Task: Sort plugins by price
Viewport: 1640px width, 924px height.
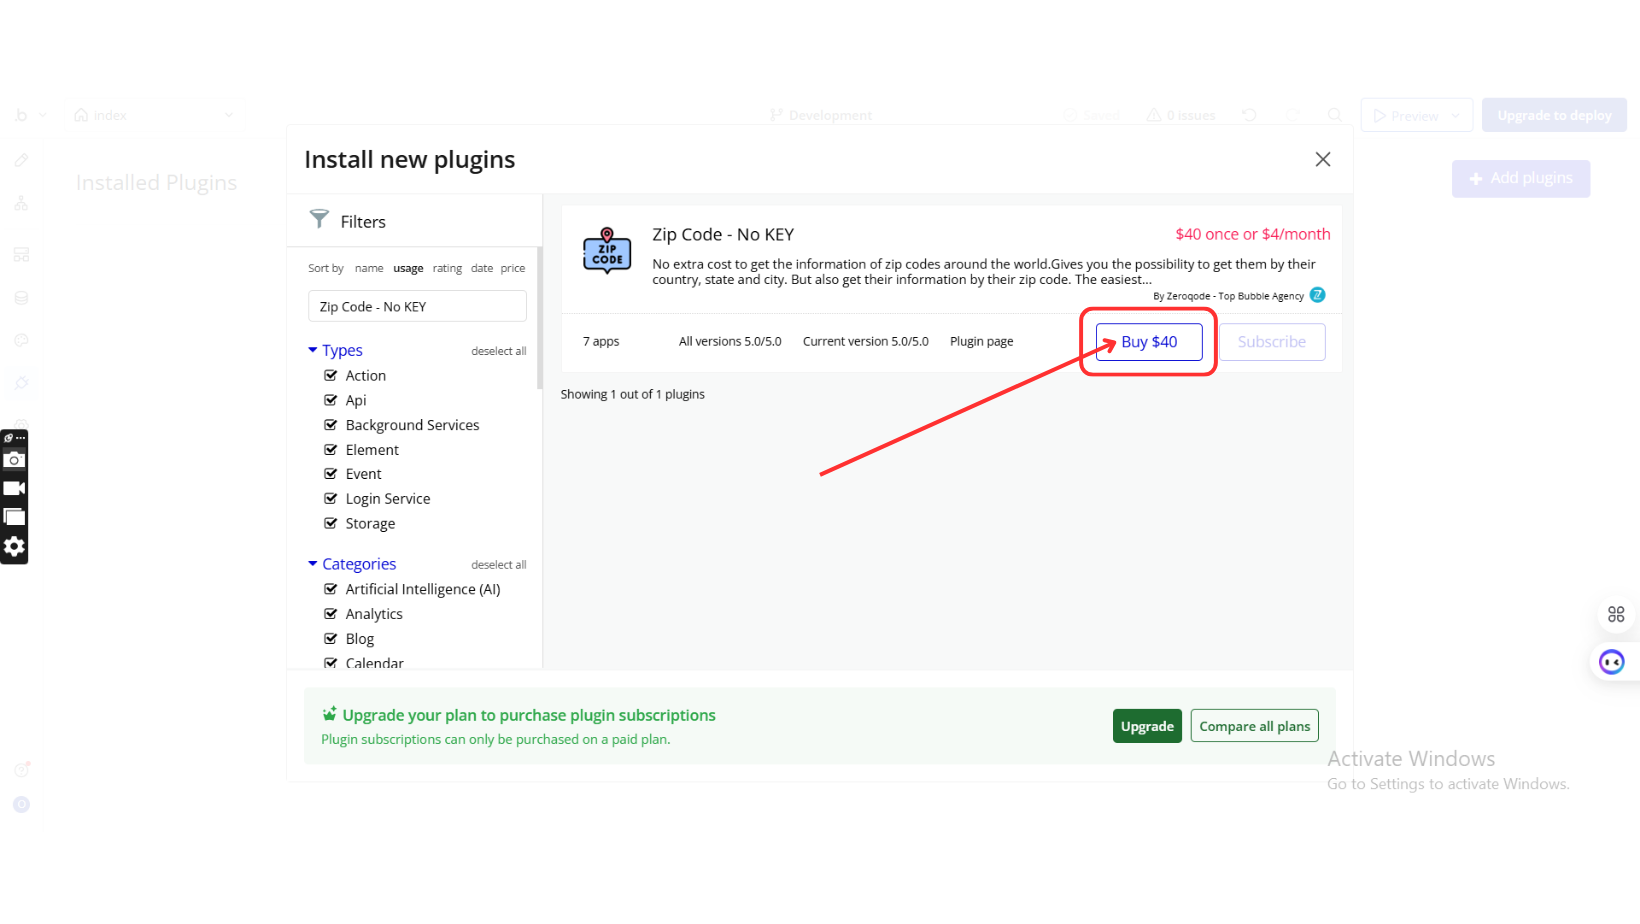Action: pos(513,268)
